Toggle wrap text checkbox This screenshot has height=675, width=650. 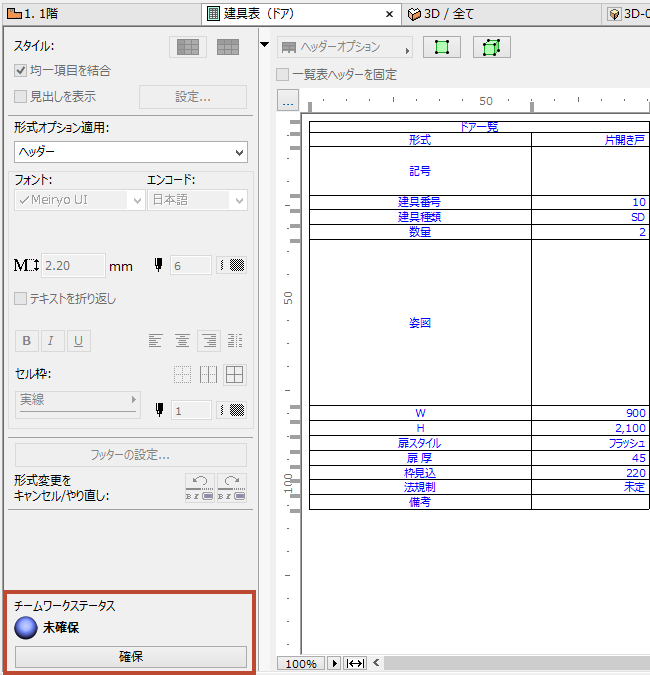20,298
